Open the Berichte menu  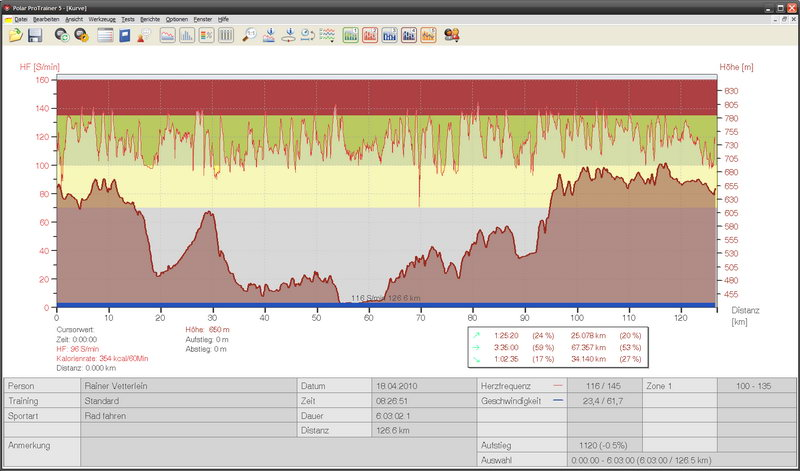point(150,19)
